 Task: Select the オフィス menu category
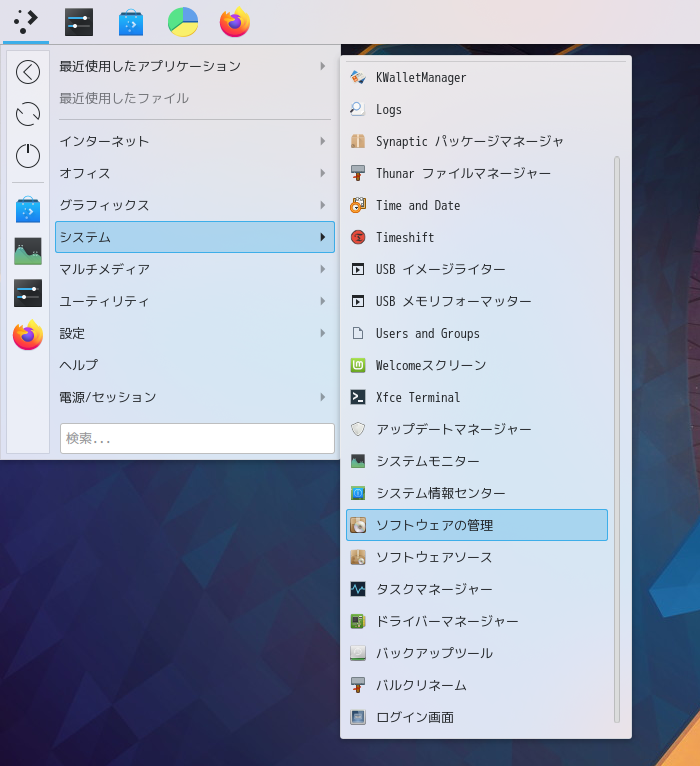(195, 173)
